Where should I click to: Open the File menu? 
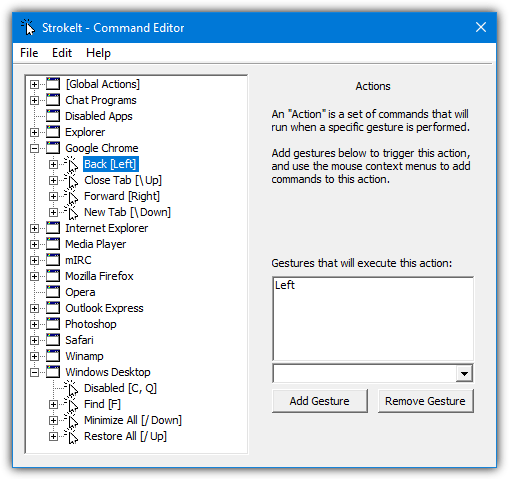click(x=29, y=53)
